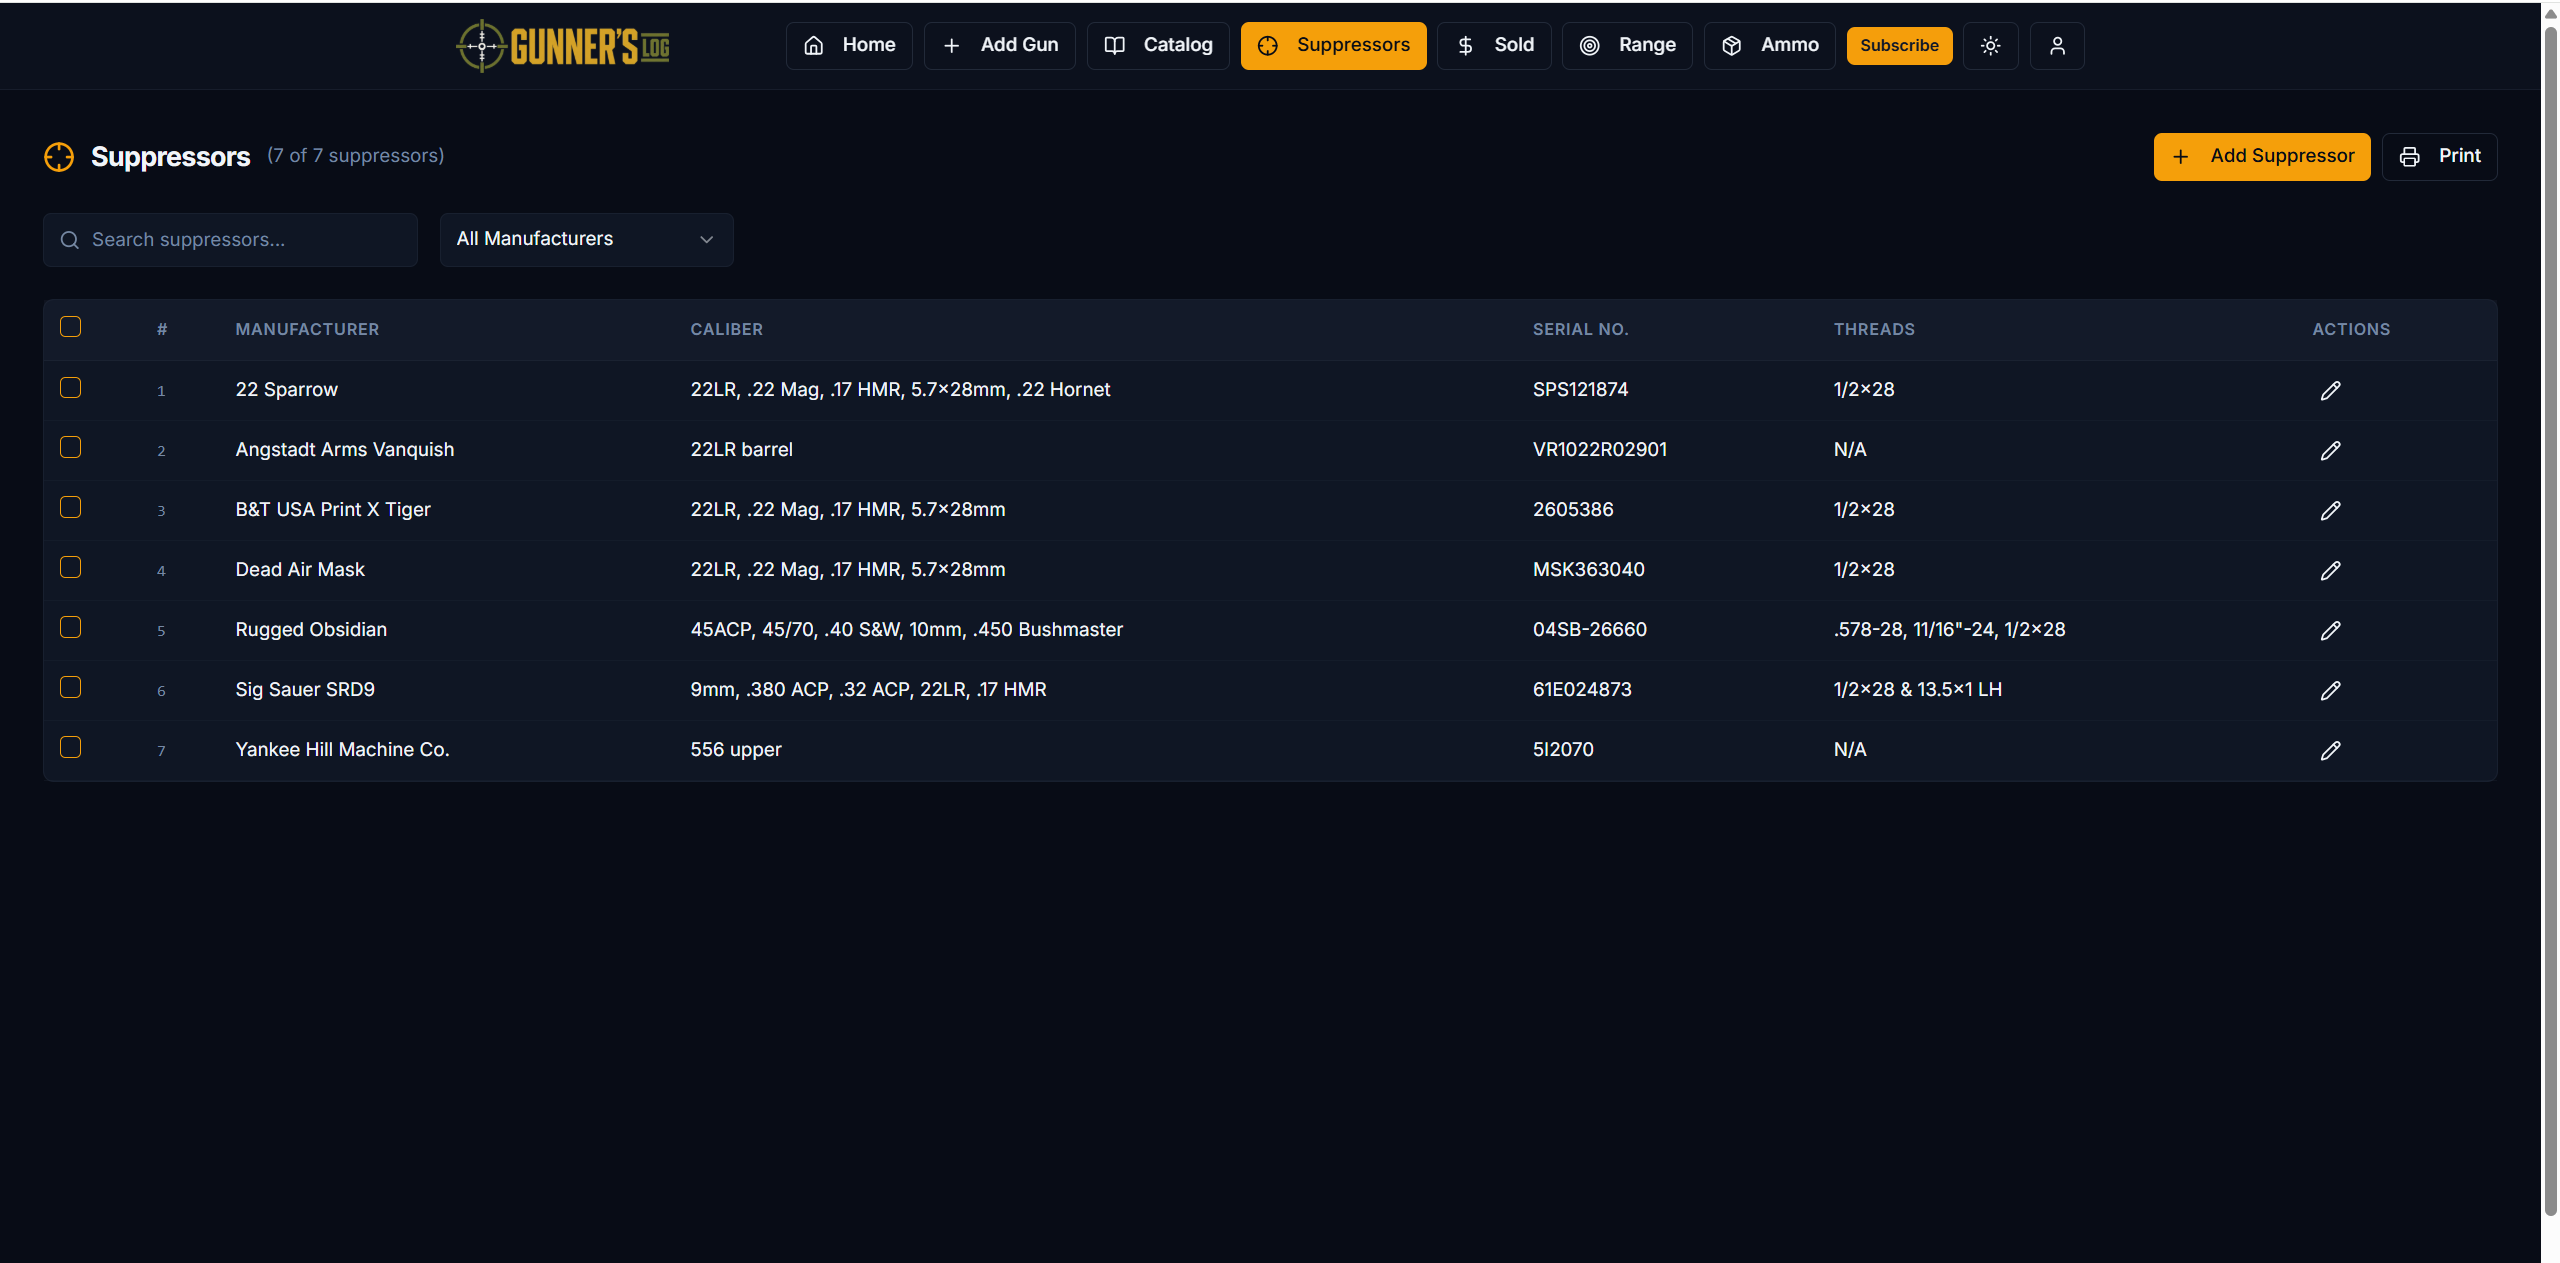The width and height of the screenshot is (2560, 1263).
Task: Click the Caliber column header
Action: pyautogui.click(x=726, y=329)
